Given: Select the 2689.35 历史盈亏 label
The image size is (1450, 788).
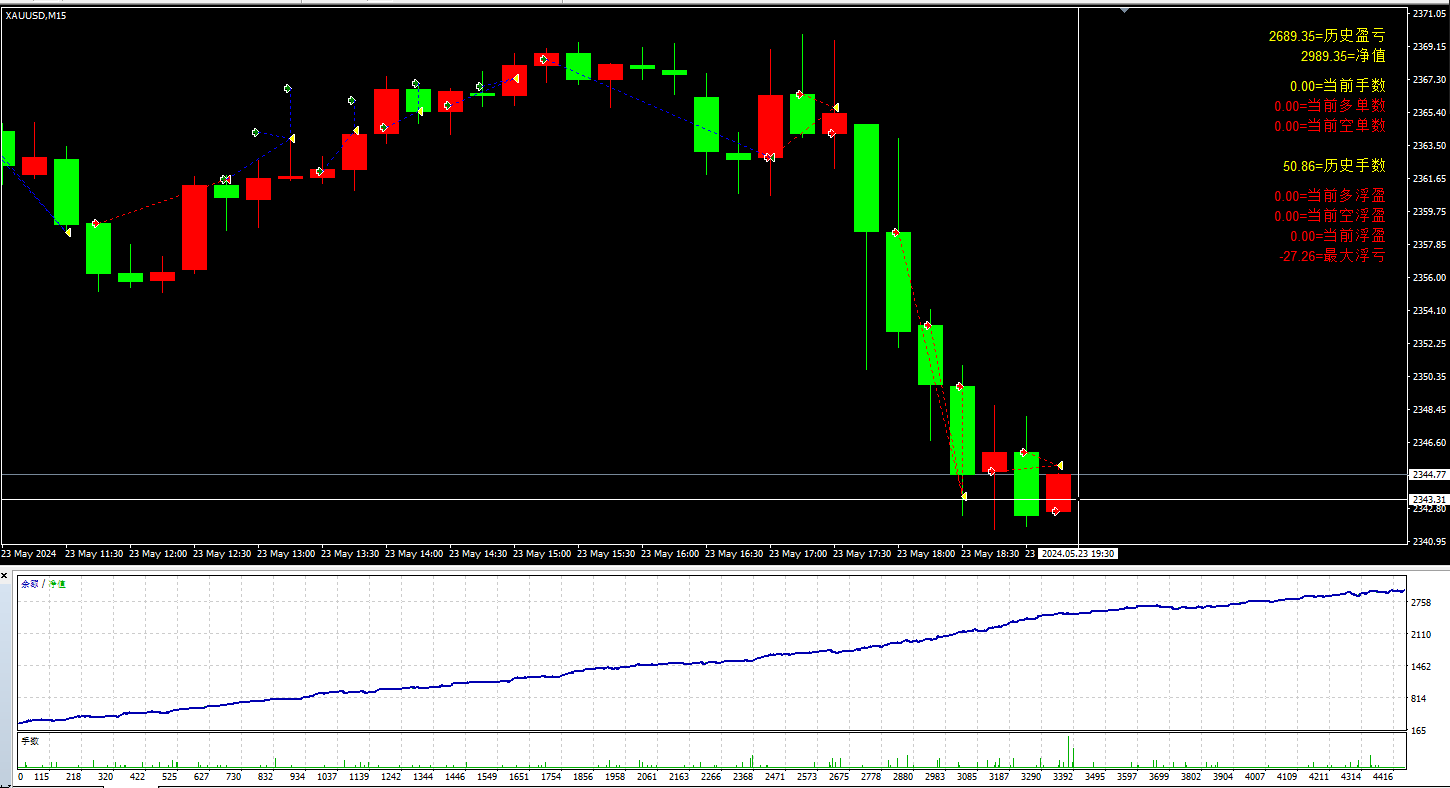Looking at the screenshot, I should pyautogui.click(x=1327, y=36).
